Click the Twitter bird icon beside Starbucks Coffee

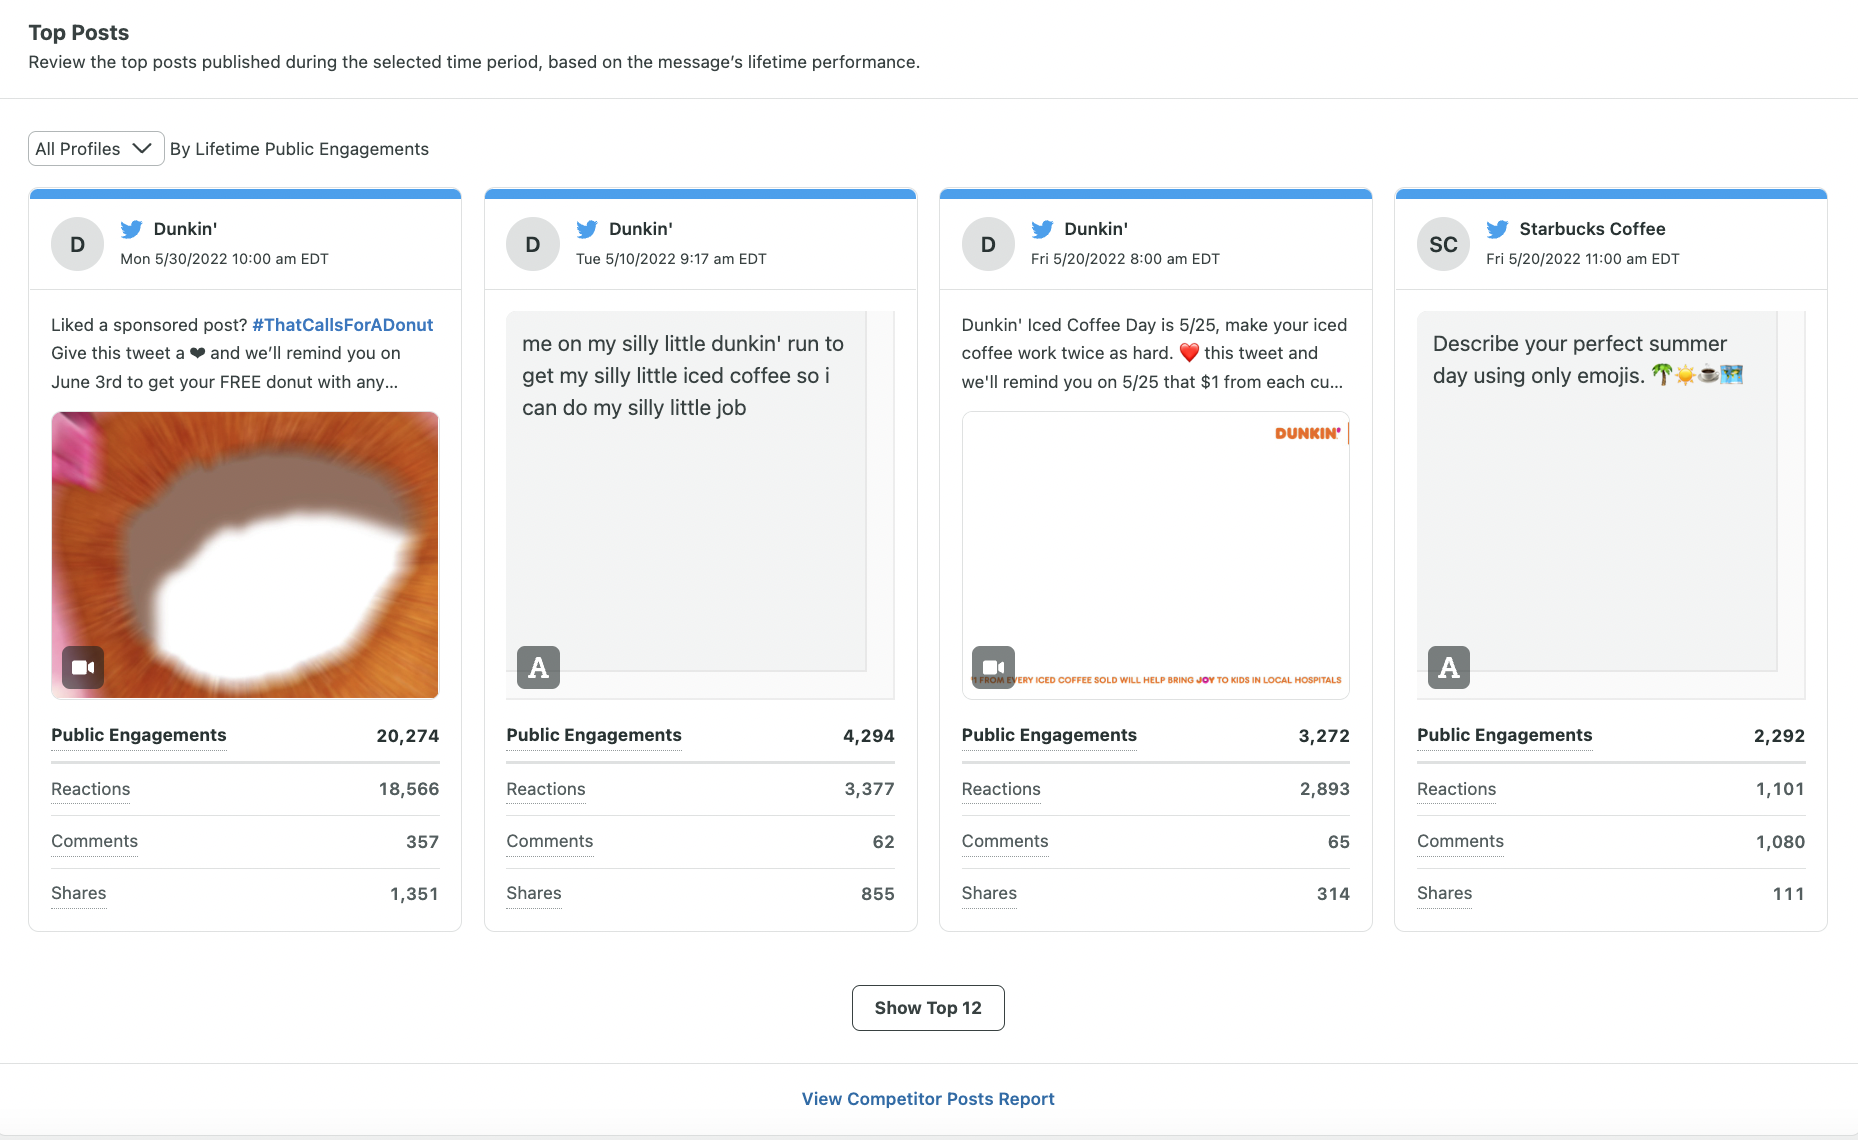(1497, 229)
